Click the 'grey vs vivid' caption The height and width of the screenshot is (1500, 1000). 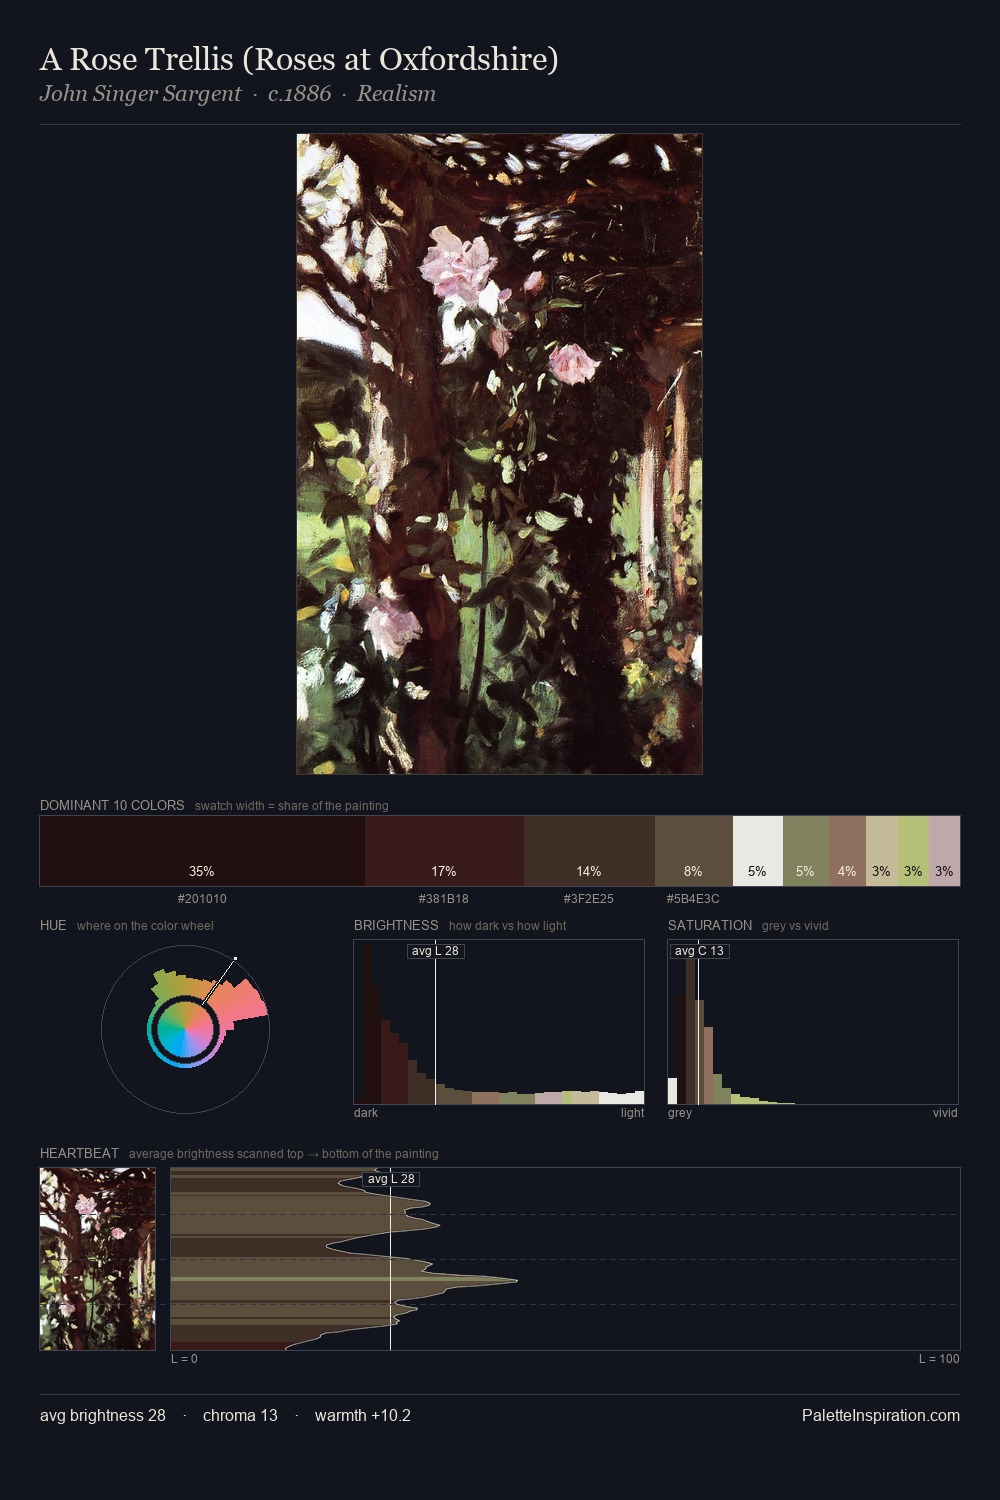click(795, 926)
